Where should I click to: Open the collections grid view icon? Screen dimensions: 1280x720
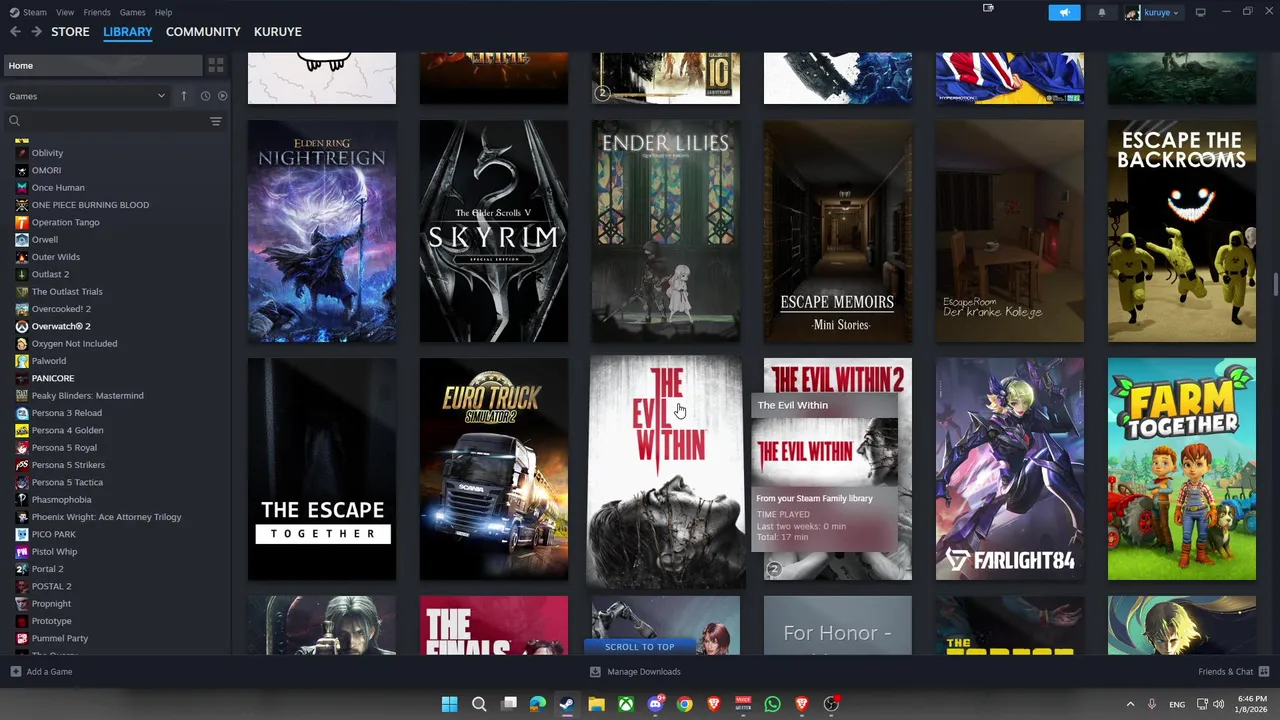215,65
